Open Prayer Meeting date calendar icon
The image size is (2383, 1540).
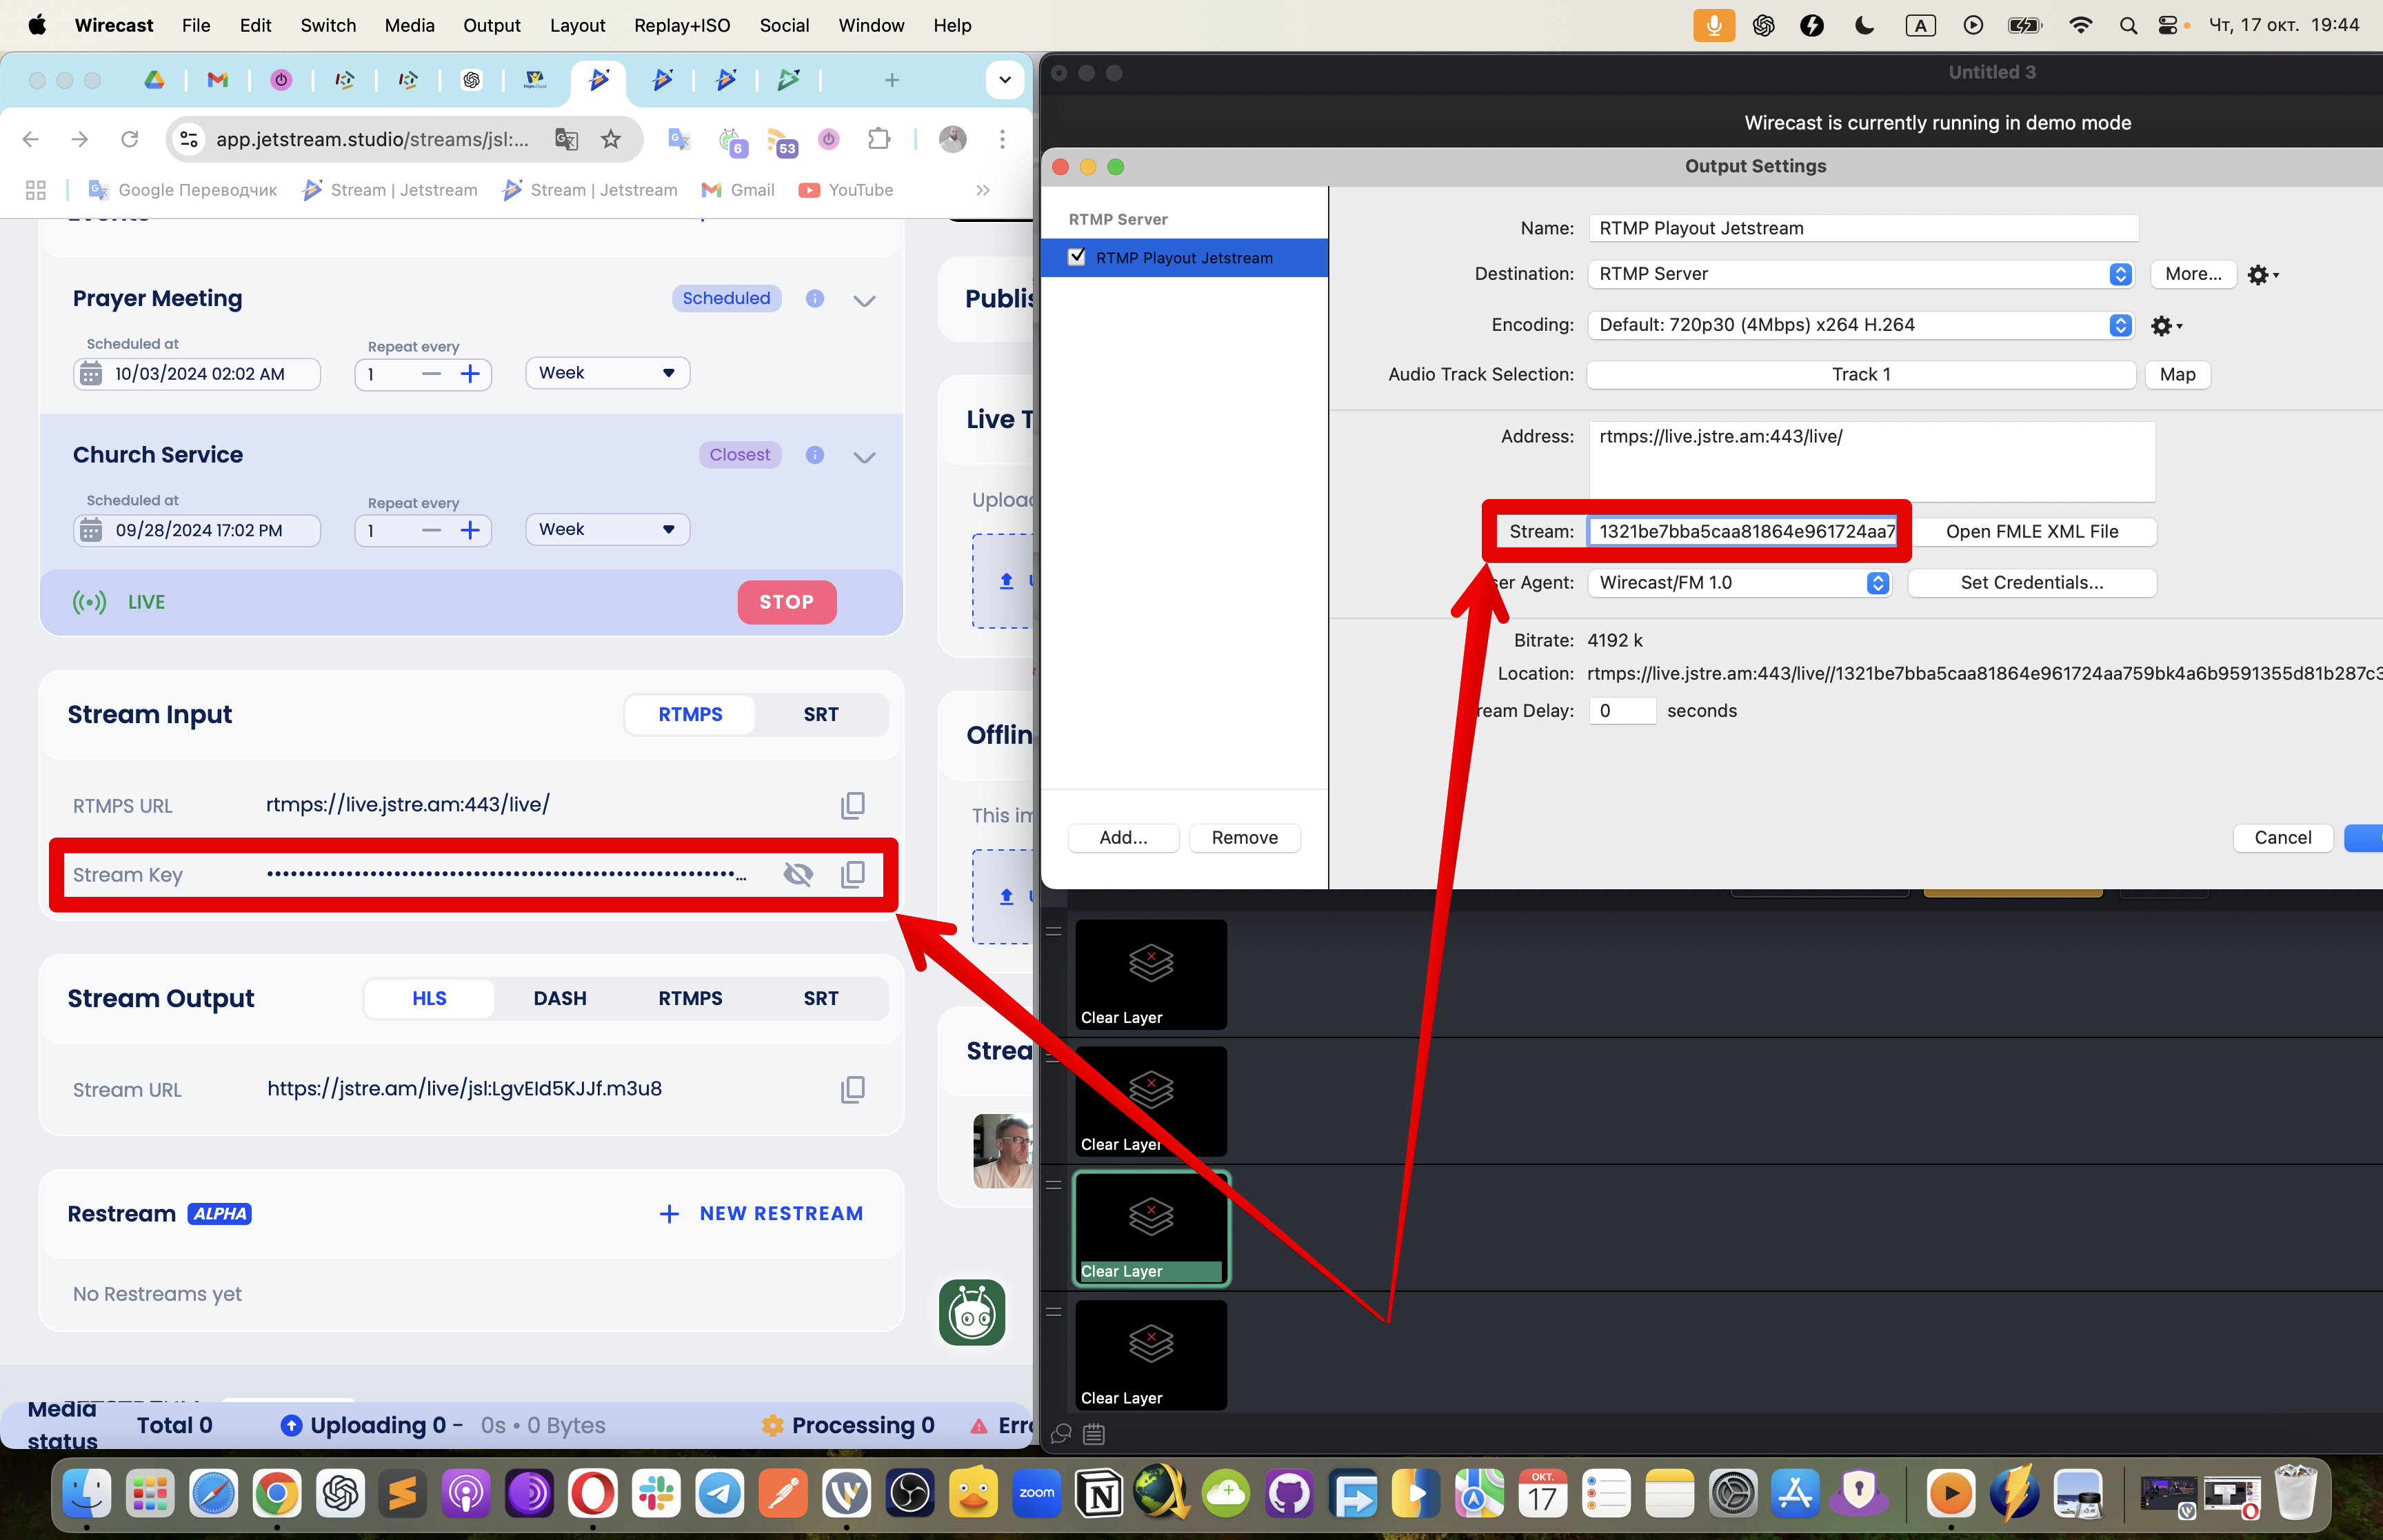(x=91, y=374)
